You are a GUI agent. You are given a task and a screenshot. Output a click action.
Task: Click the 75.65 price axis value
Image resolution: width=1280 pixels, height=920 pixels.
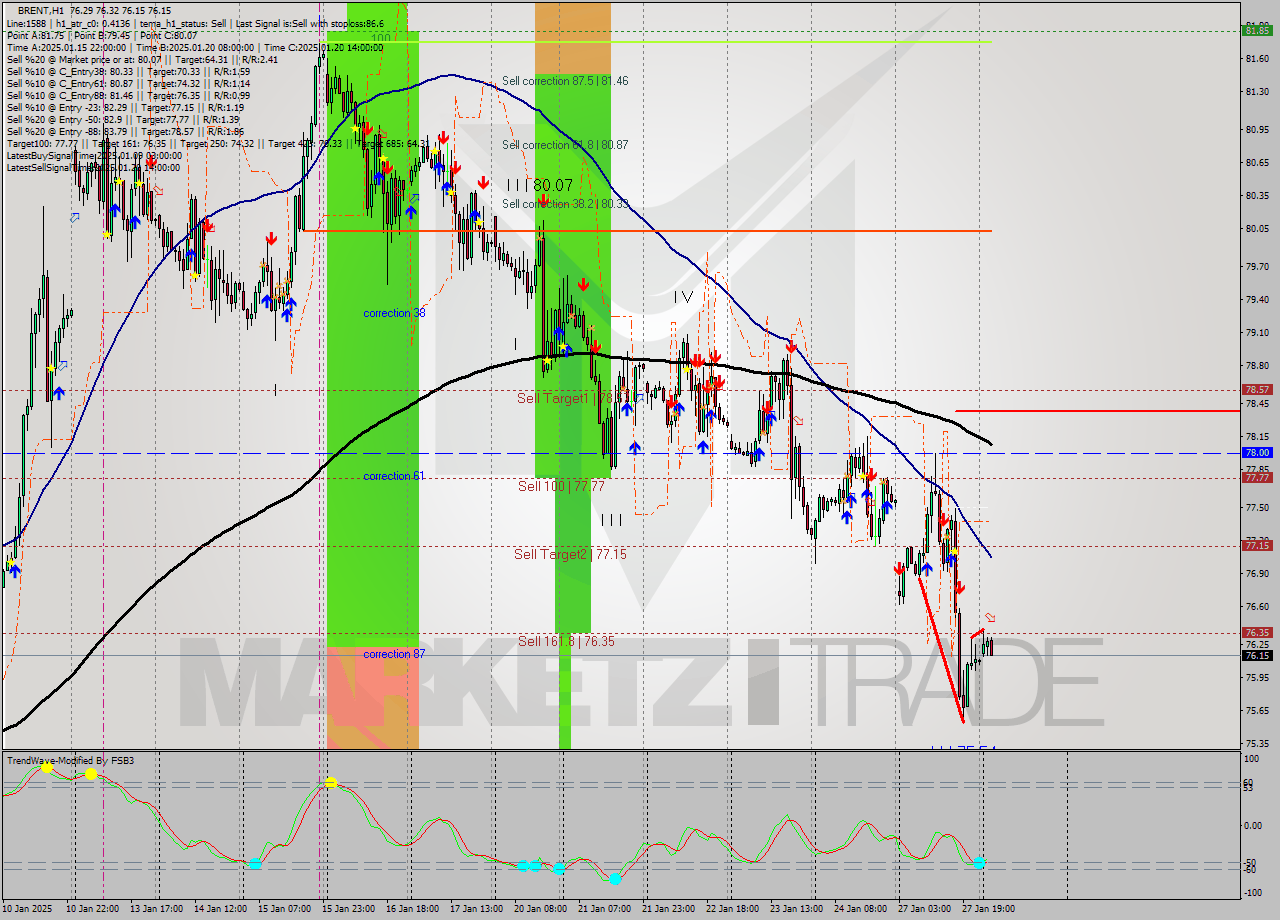click(x=1257, y=711)
